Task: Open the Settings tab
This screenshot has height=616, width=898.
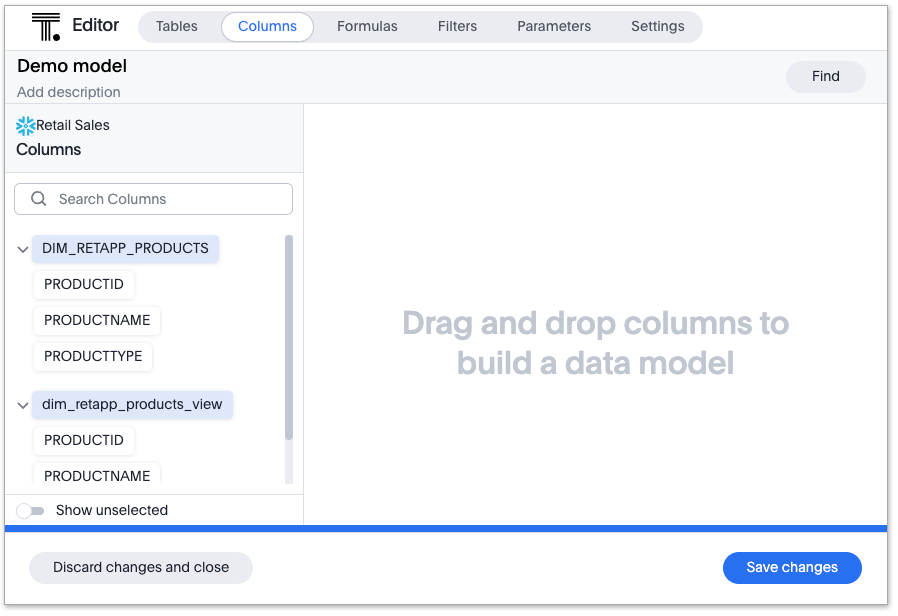Action: pyautogui.click(x=657, y=27)
